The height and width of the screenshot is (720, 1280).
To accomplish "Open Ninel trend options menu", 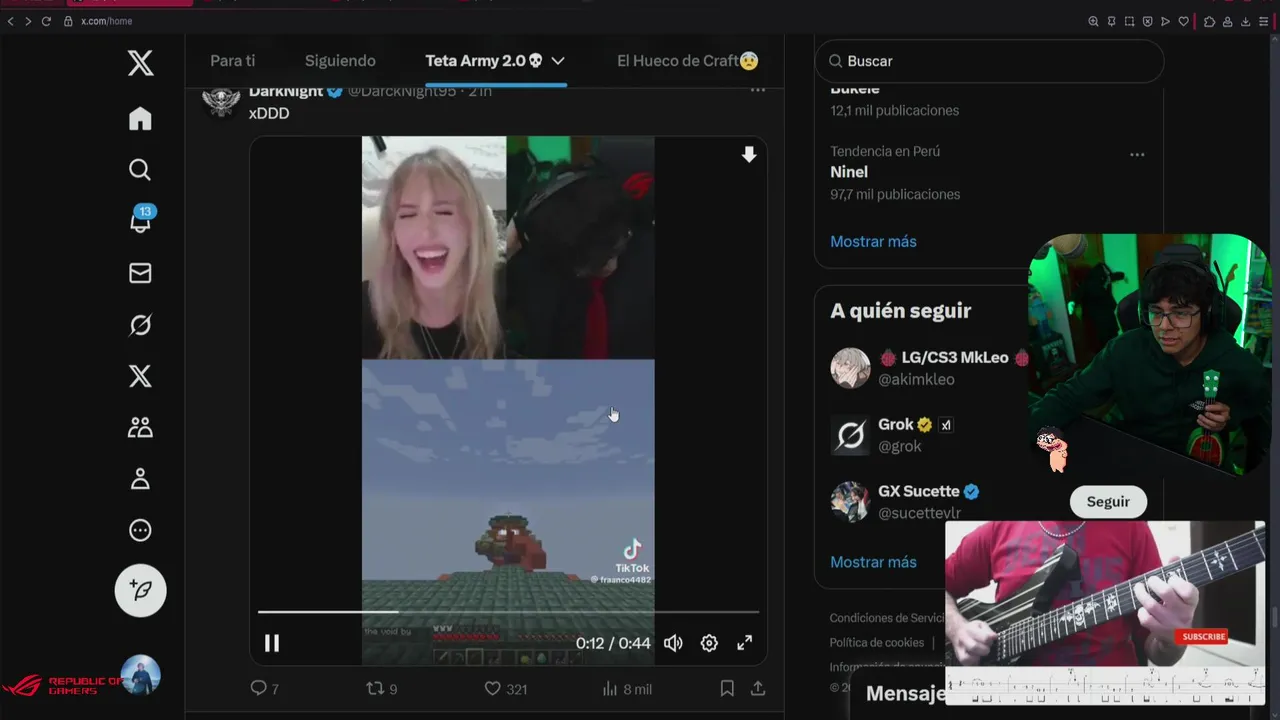I will coord(1137,155).
